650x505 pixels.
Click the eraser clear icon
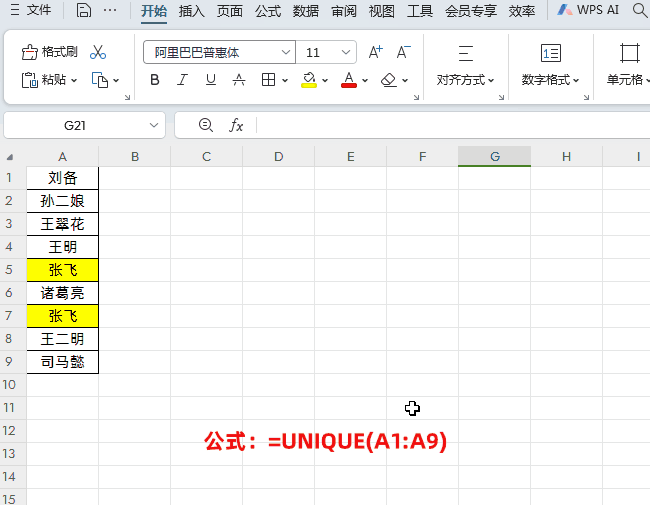(389, 80)
